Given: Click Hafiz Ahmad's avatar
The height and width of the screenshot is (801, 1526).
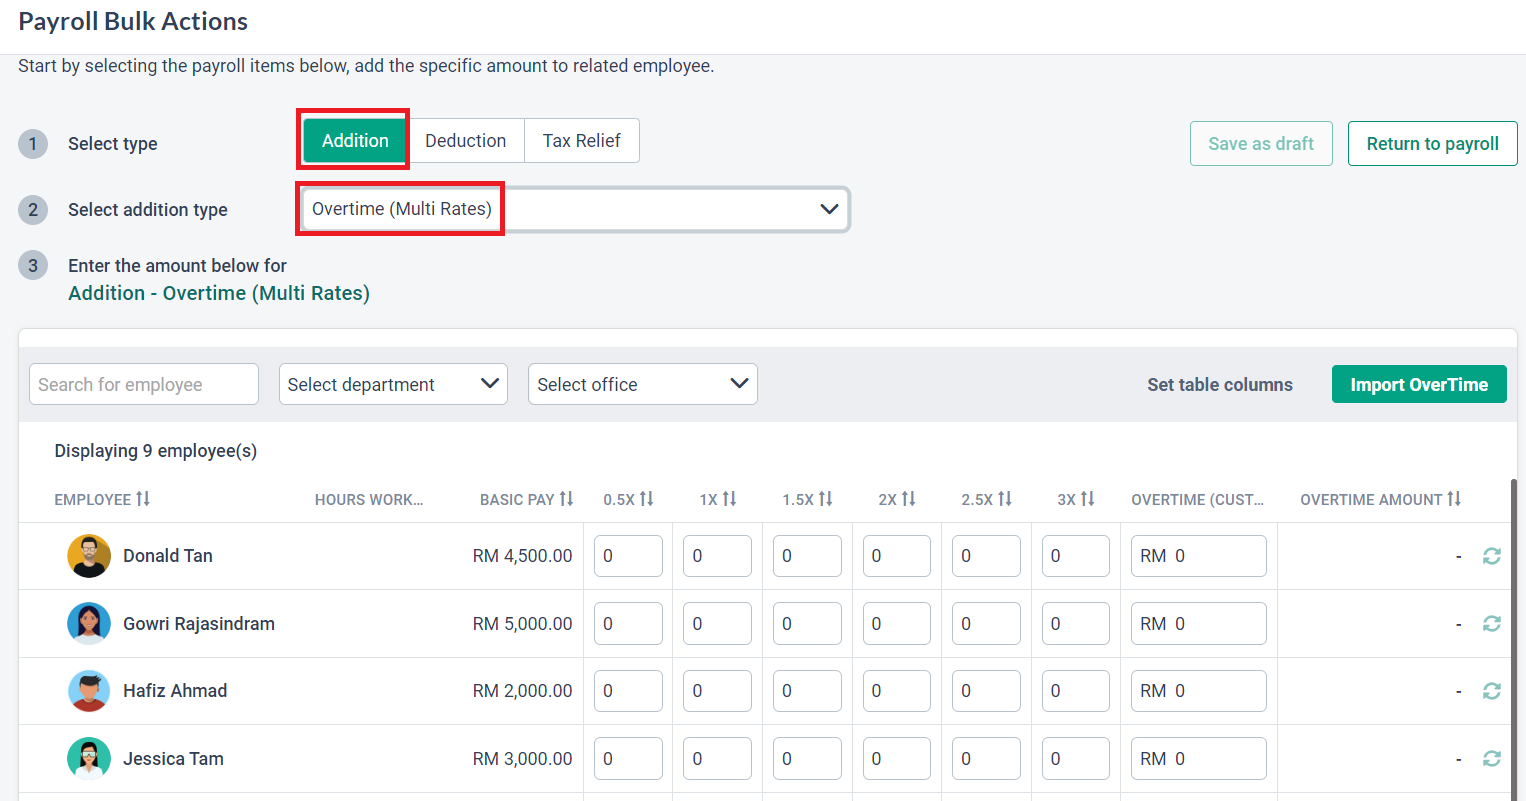Looking at the screenshot, I should click(89, 691).
